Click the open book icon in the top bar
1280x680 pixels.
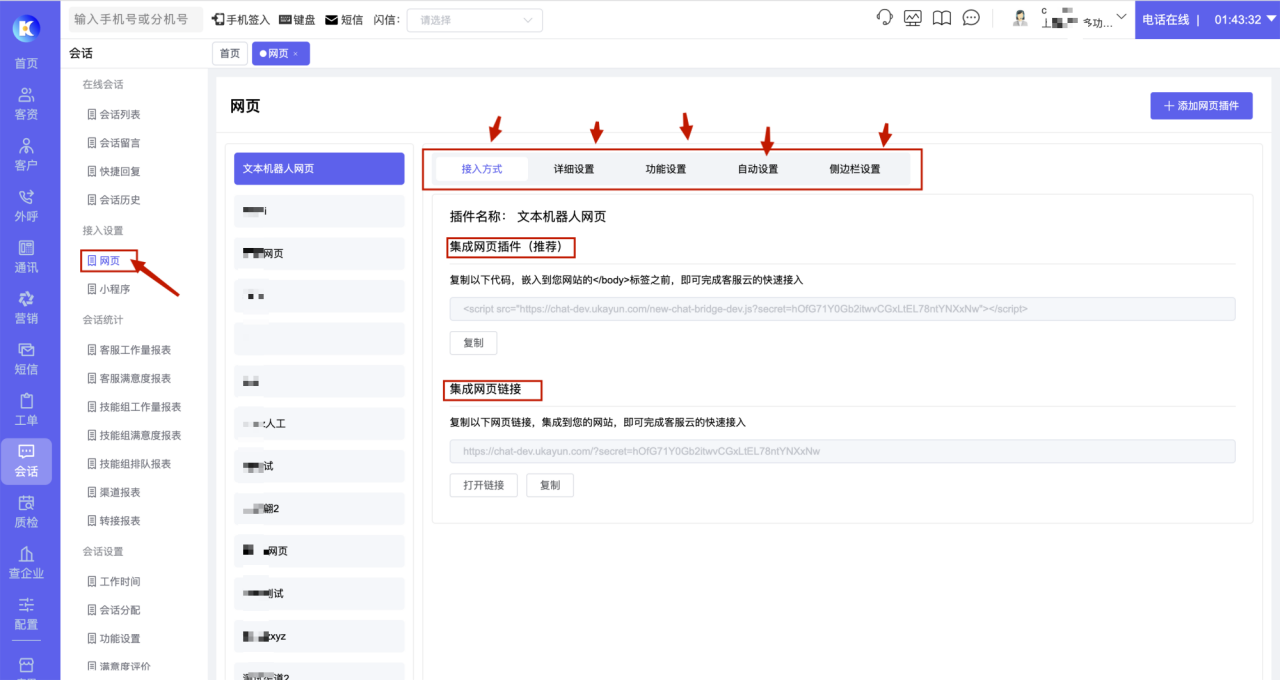[941, 18]
